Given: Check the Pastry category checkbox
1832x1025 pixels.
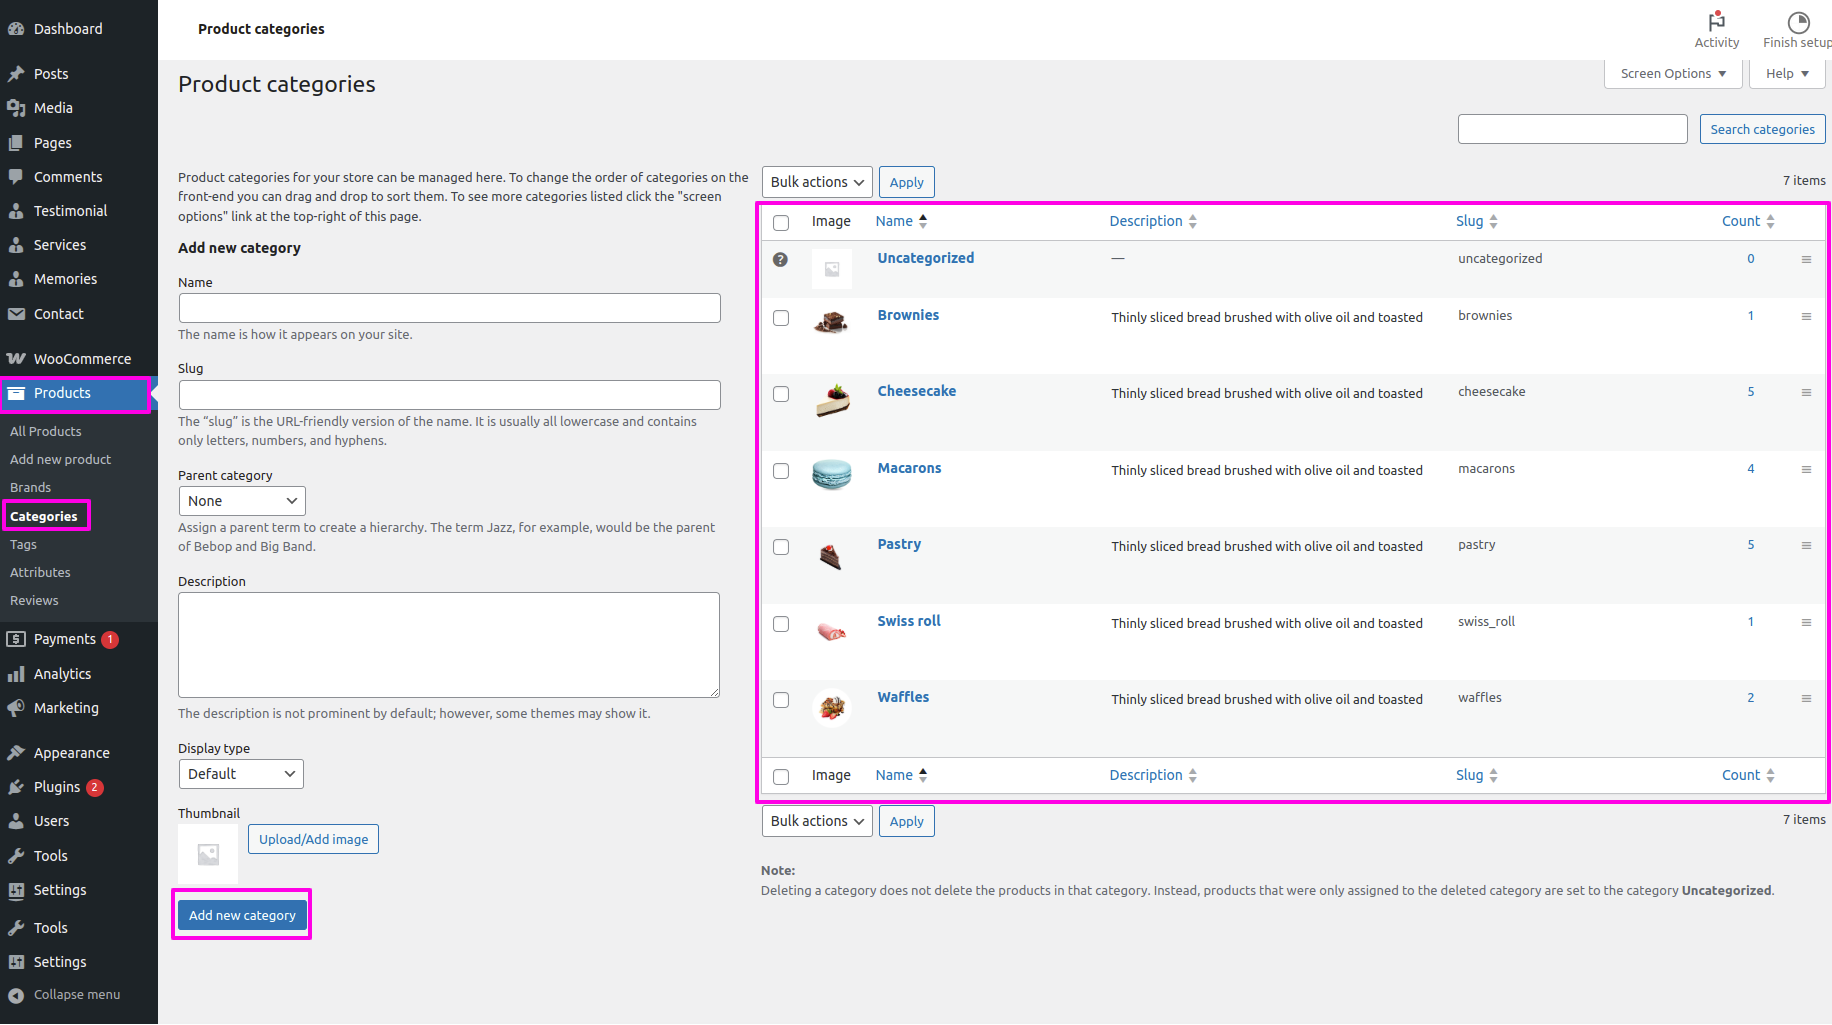Looking at the screenshot, I should point(781,547).
